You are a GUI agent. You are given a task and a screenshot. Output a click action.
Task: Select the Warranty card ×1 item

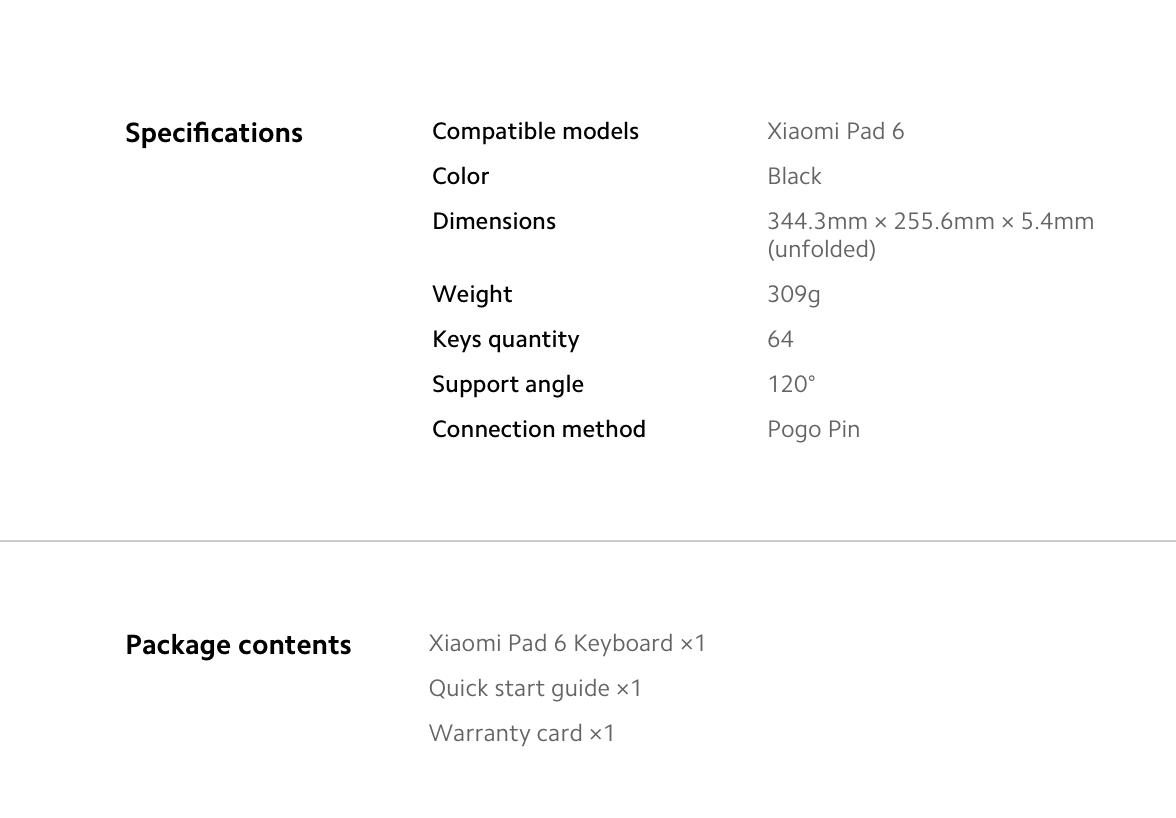click(521, 733)
